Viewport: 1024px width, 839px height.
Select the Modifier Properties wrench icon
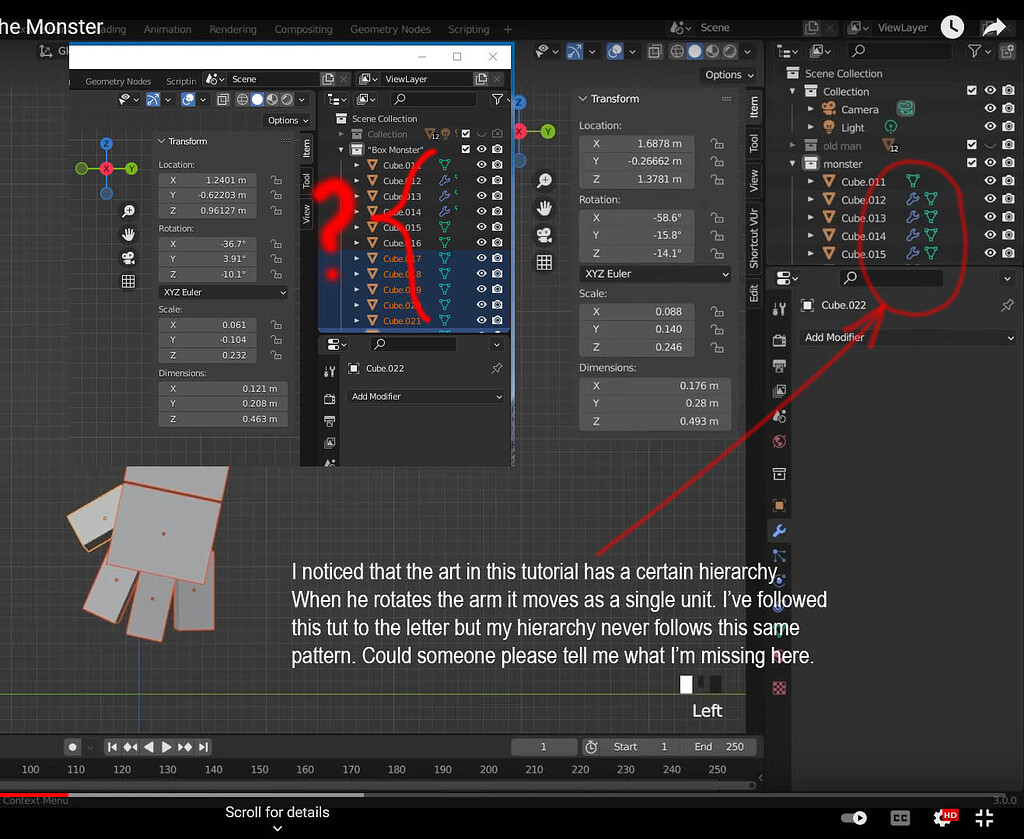[779, 530]
